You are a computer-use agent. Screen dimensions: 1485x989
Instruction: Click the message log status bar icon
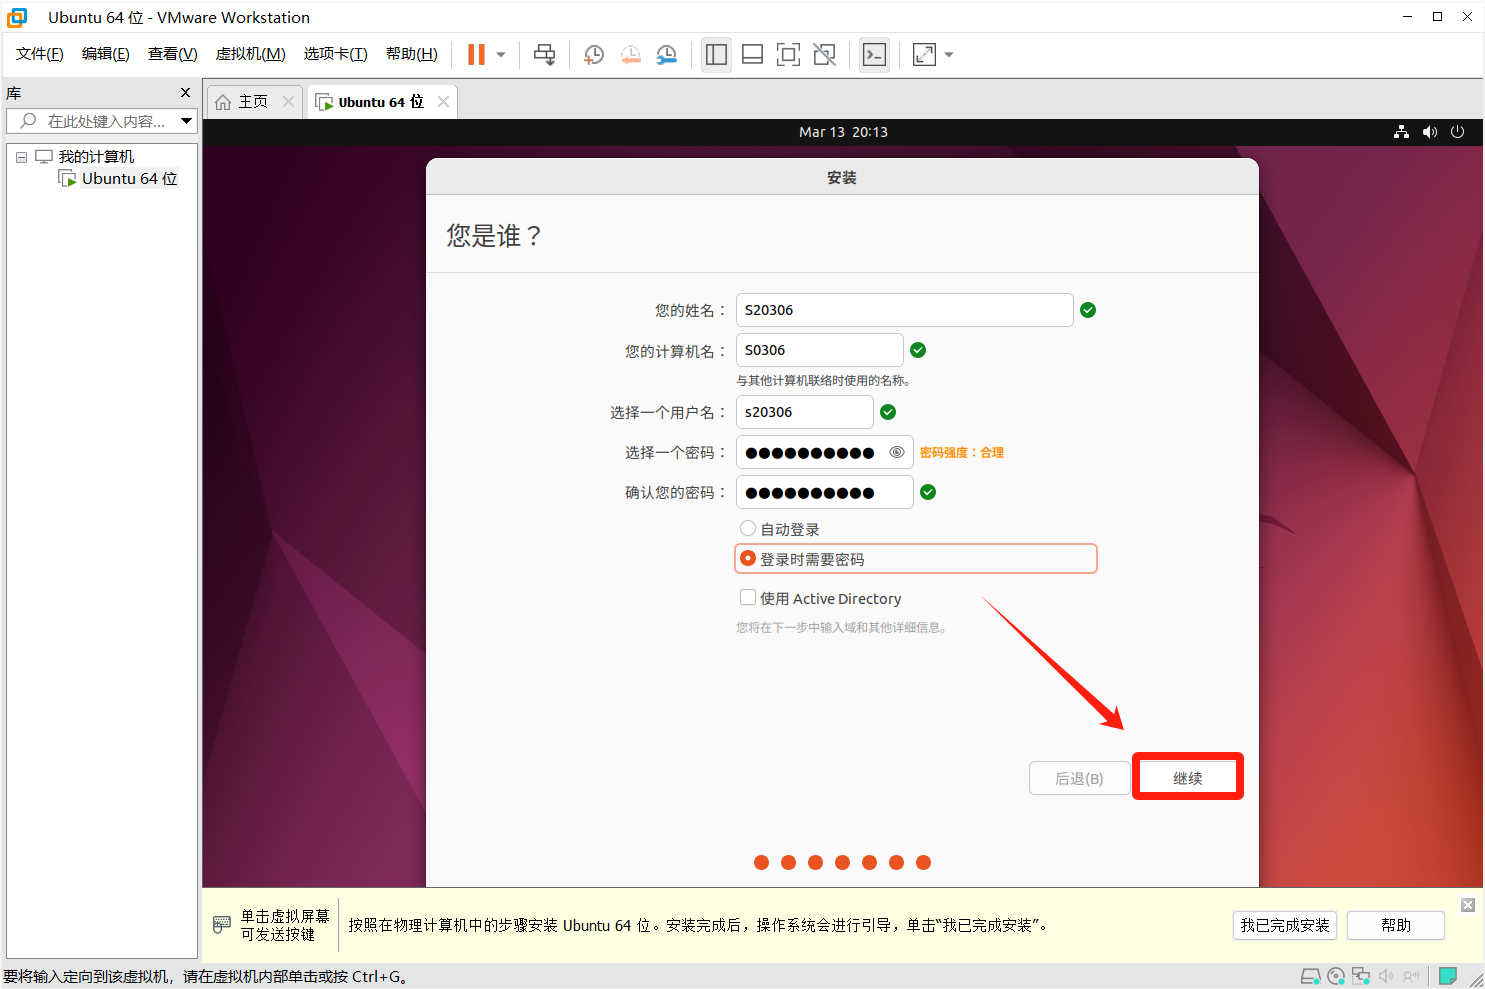coord(1447,976)
